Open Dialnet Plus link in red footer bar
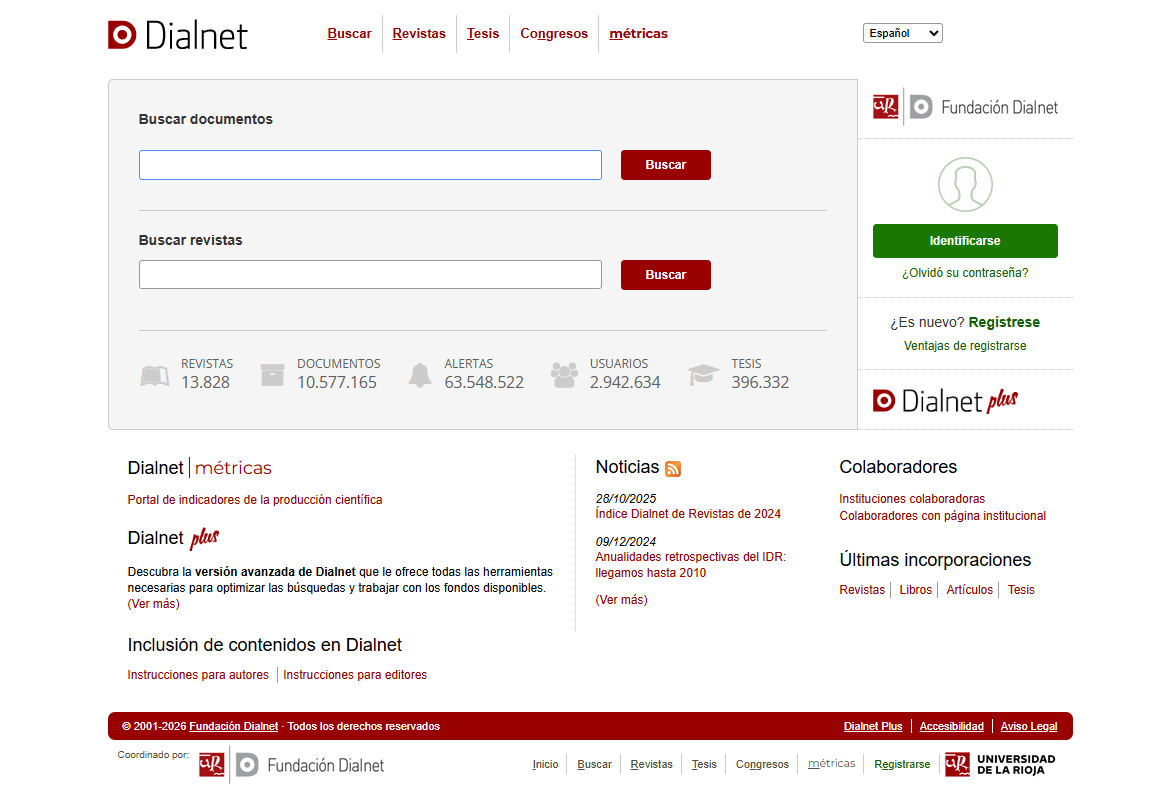Viewport: 1150px width, 807px height. pyautogui.click(x=873, y=726)
